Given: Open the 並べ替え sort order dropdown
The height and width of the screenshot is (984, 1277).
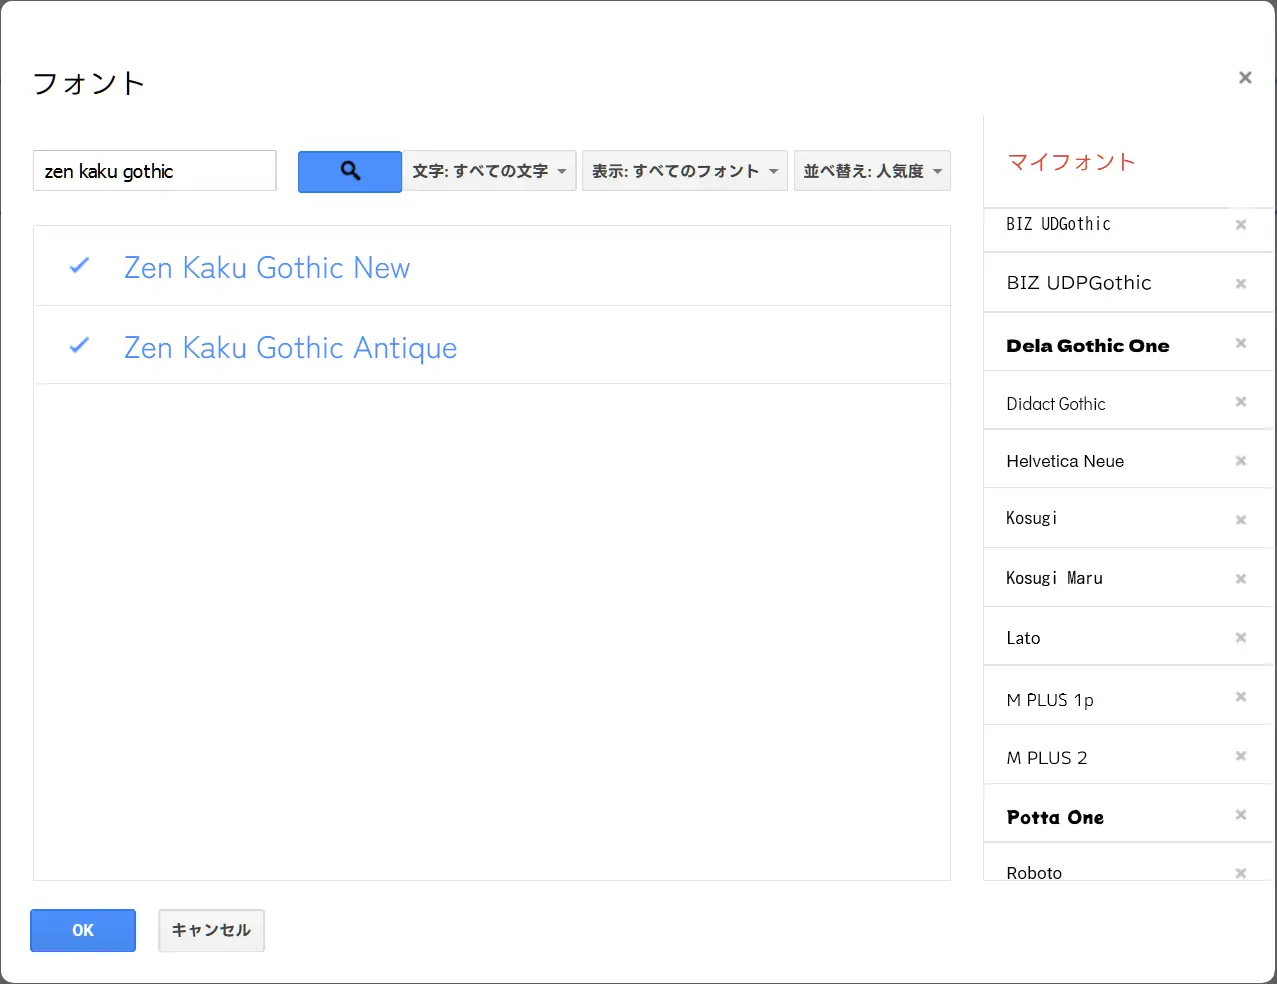Looking at the screenshot, I should [871, 171].
